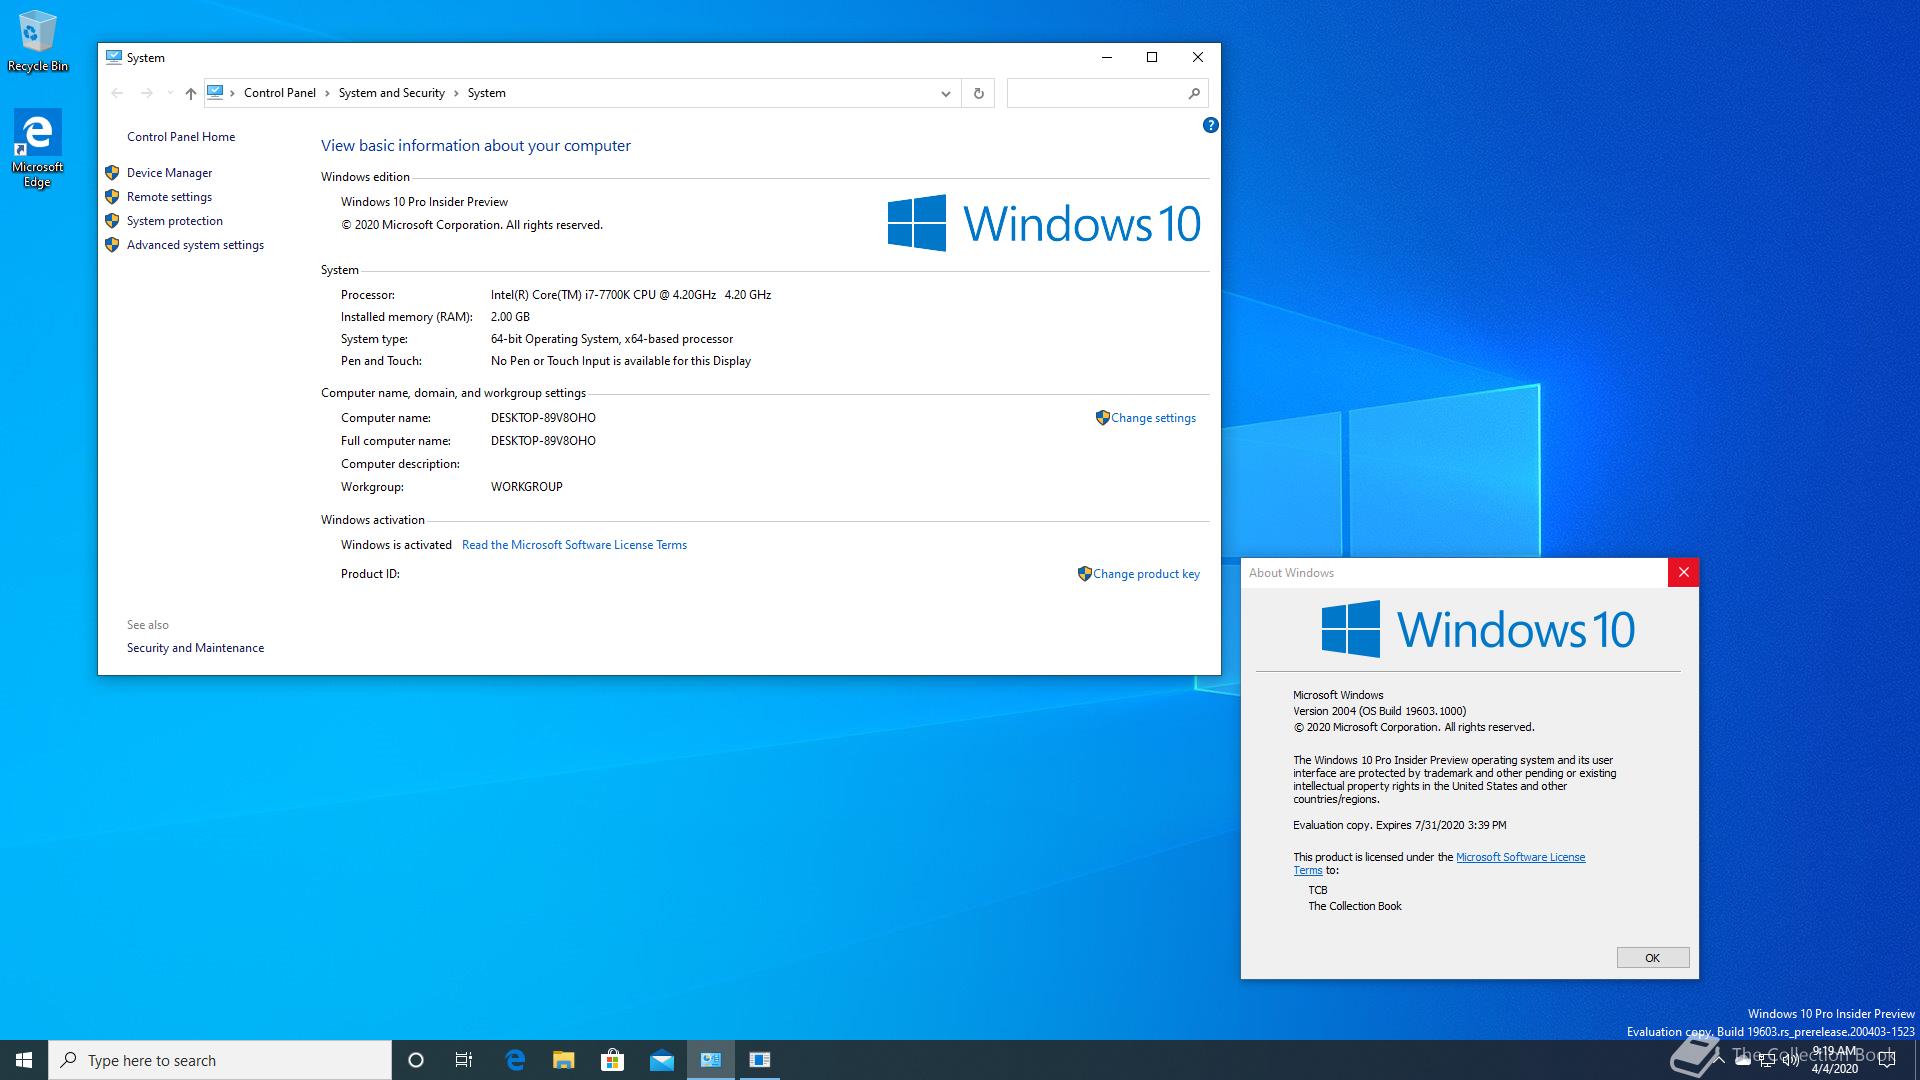Click the Forward arrow in System window
This screenshot has width=1920, height=1080.
point(147,93)
